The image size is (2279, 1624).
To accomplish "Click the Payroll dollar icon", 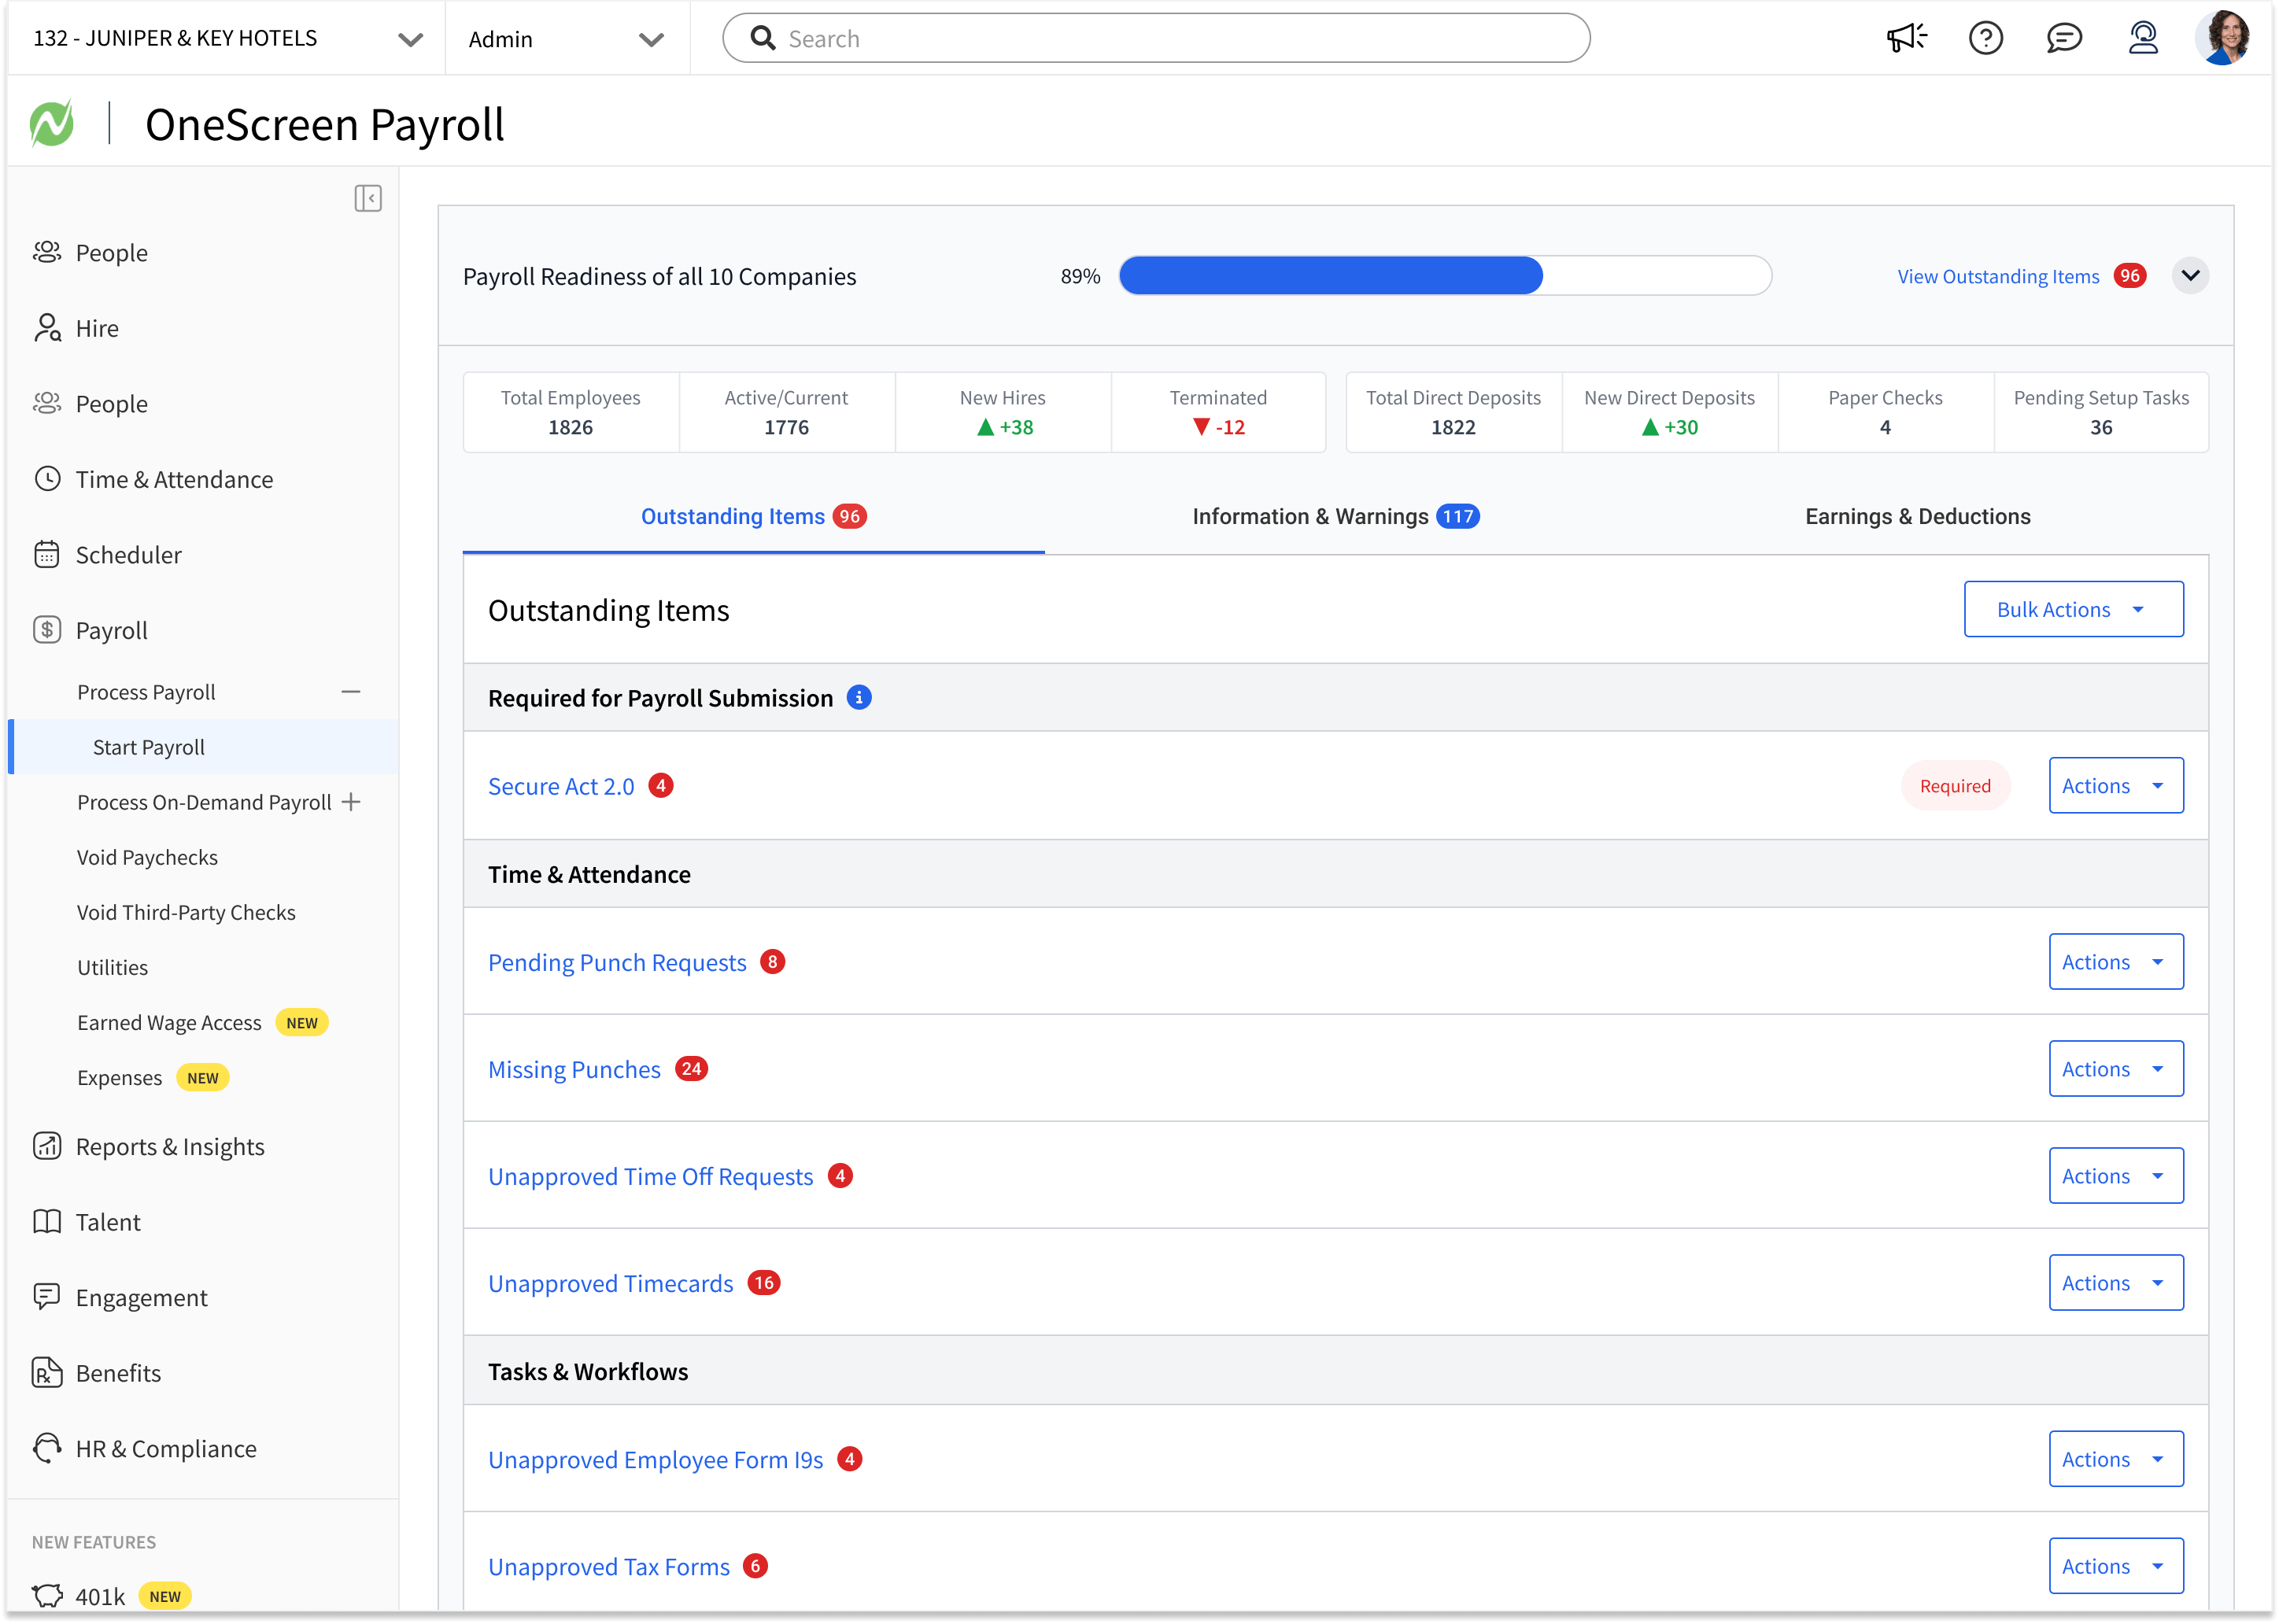I will click(47, 630).
